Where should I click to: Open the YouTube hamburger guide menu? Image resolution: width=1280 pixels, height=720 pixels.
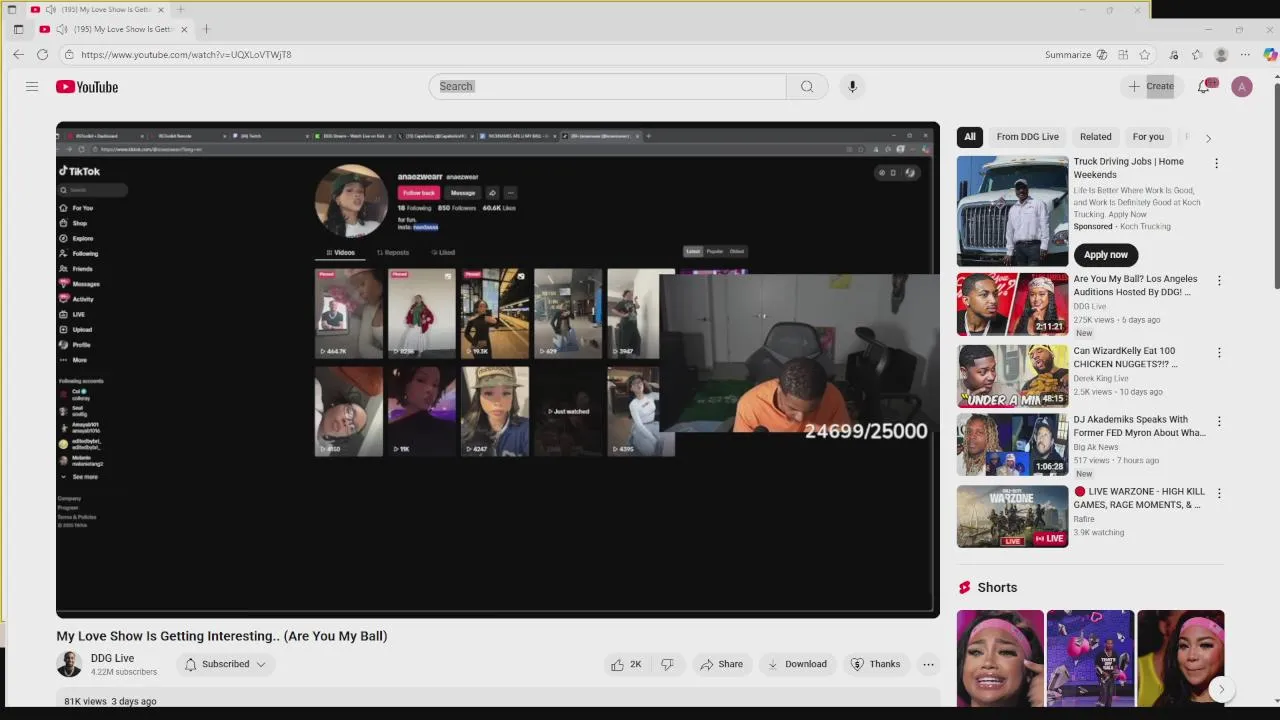(x=32, y=87)
